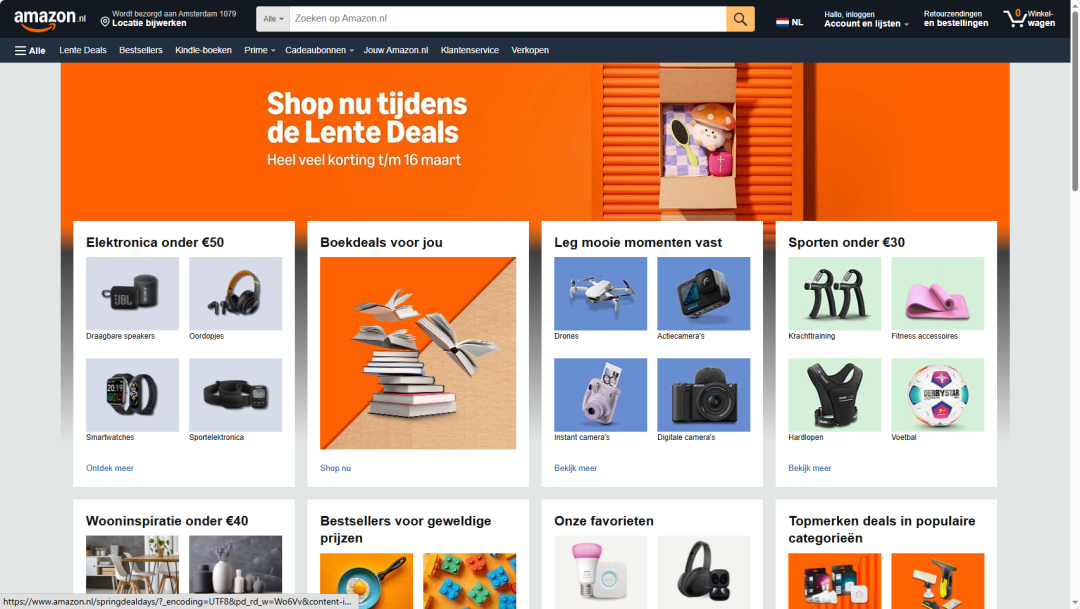Open Klantenservice menu item
This screenshot has width=1080, height=609.
[x=470, y=50]
